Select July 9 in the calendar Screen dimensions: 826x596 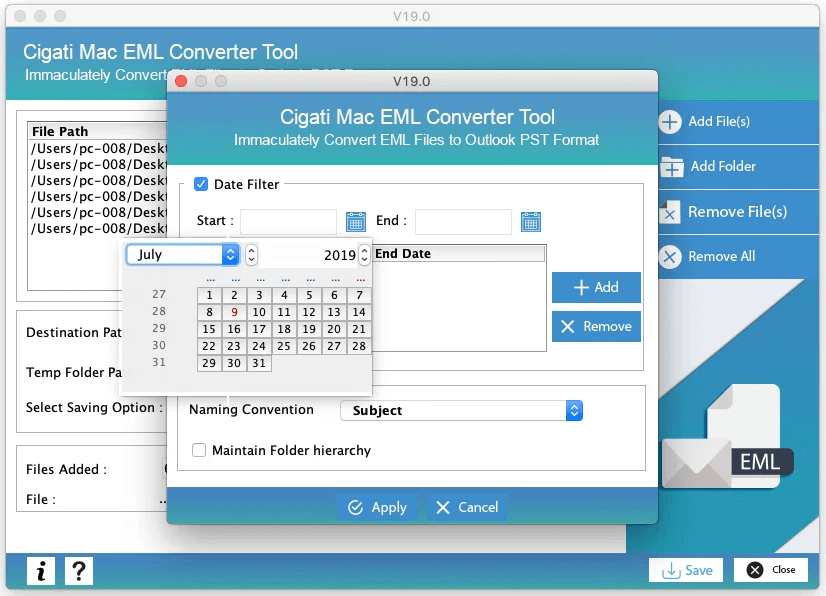(x=234, y=312)
